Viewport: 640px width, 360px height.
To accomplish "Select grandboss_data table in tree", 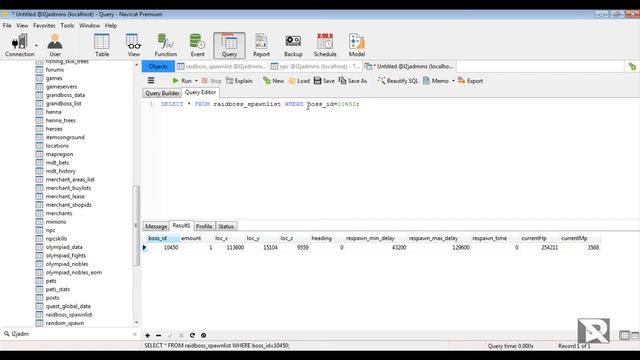I will [65, 95].
